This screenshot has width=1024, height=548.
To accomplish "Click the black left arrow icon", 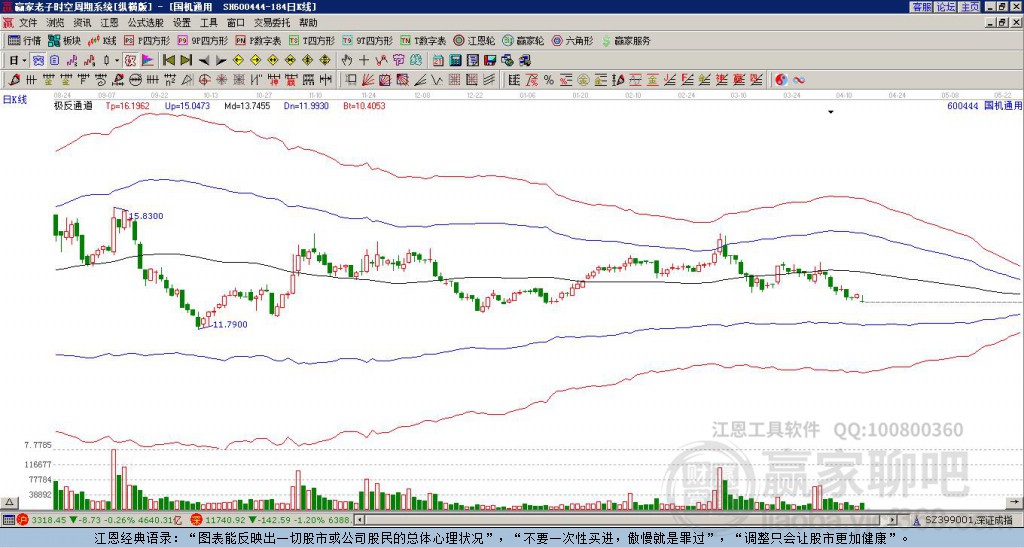I will (204, 60).
